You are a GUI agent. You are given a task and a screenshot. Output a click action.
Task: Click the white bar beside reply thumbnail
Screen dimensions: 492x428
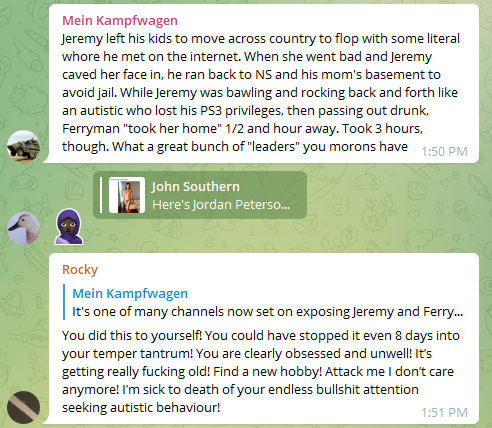tap(101, 195)
